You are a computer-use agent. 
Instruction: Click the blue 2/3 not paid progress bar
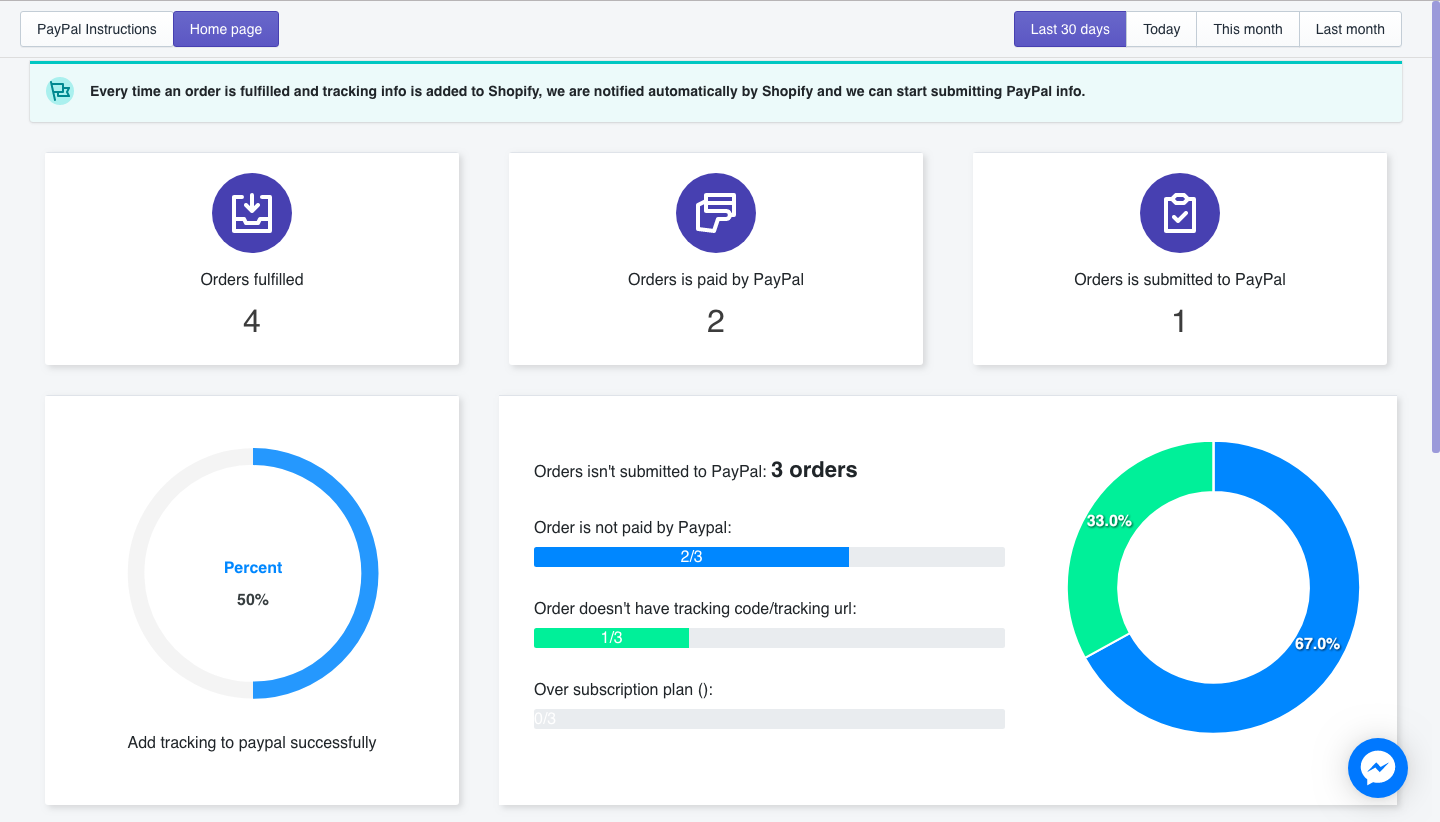(691, 557)
